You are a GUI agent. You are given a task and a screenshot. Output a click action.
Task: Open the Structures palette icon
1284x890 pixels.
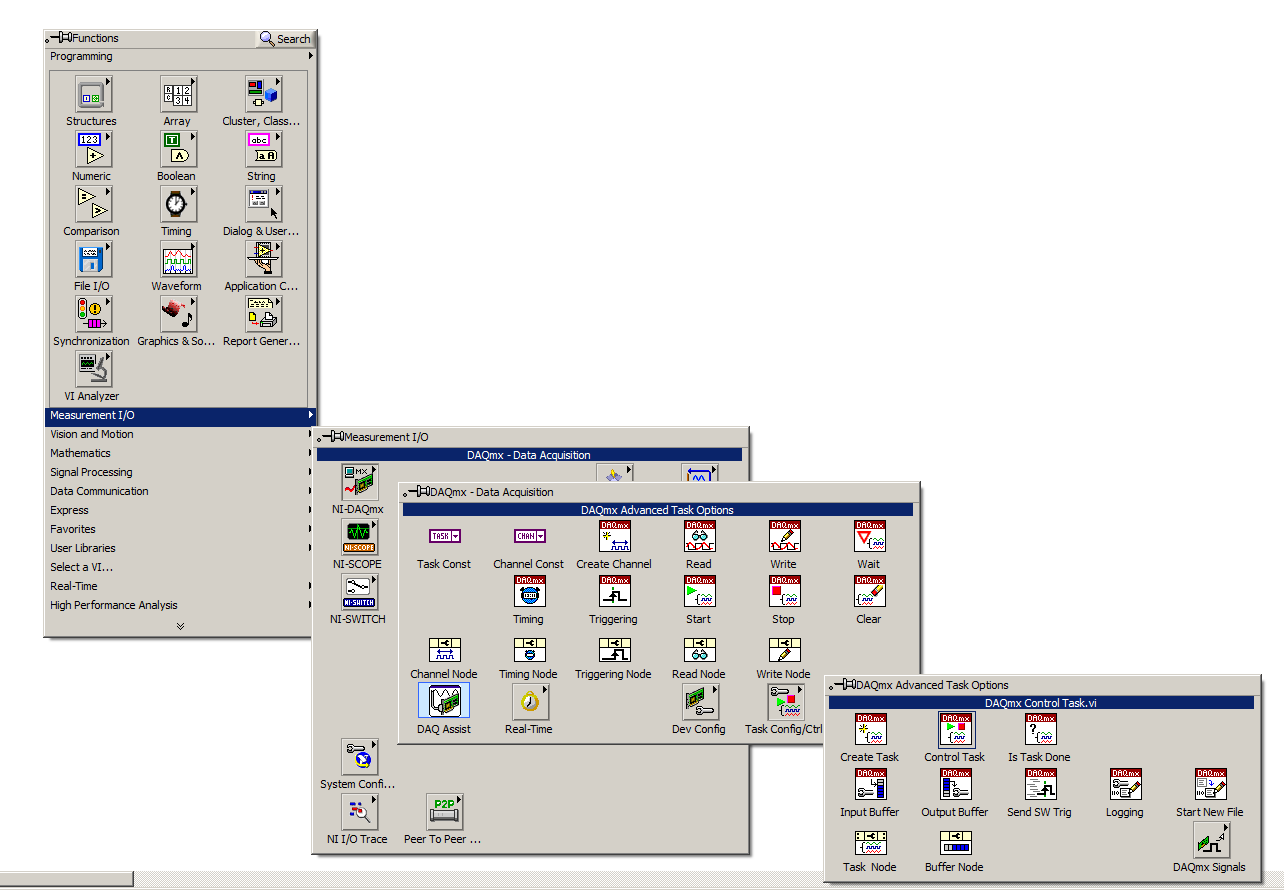[x=93, y=94]
